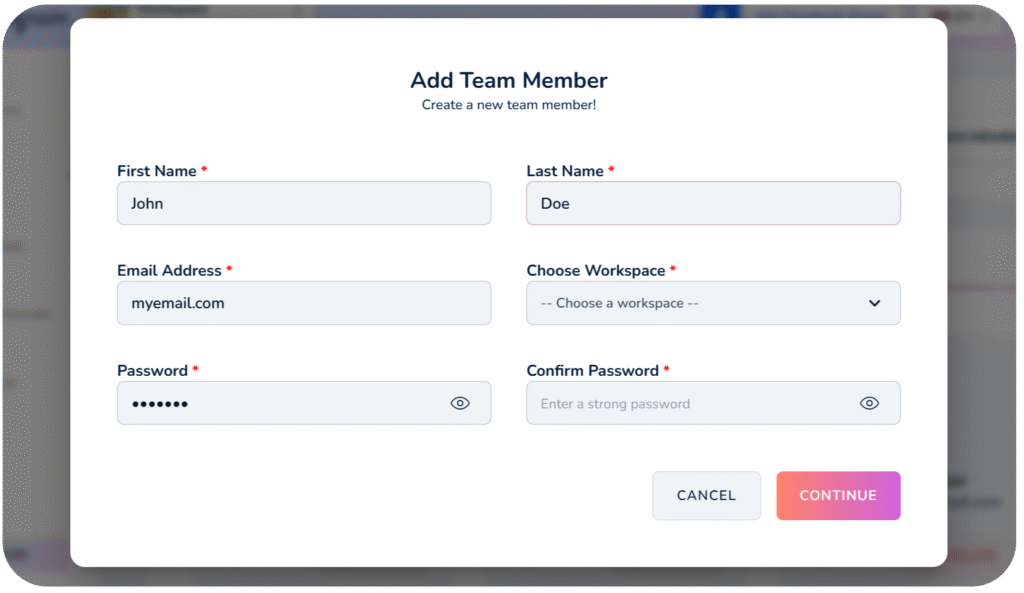Focus the empty Confirm Password input

pyautogui.click(x=690, y=403)
